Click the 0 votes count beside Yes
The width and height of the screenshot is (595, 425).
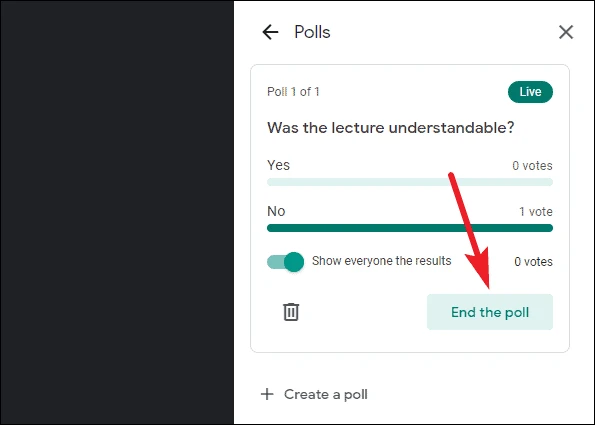(x=532, y=165)
